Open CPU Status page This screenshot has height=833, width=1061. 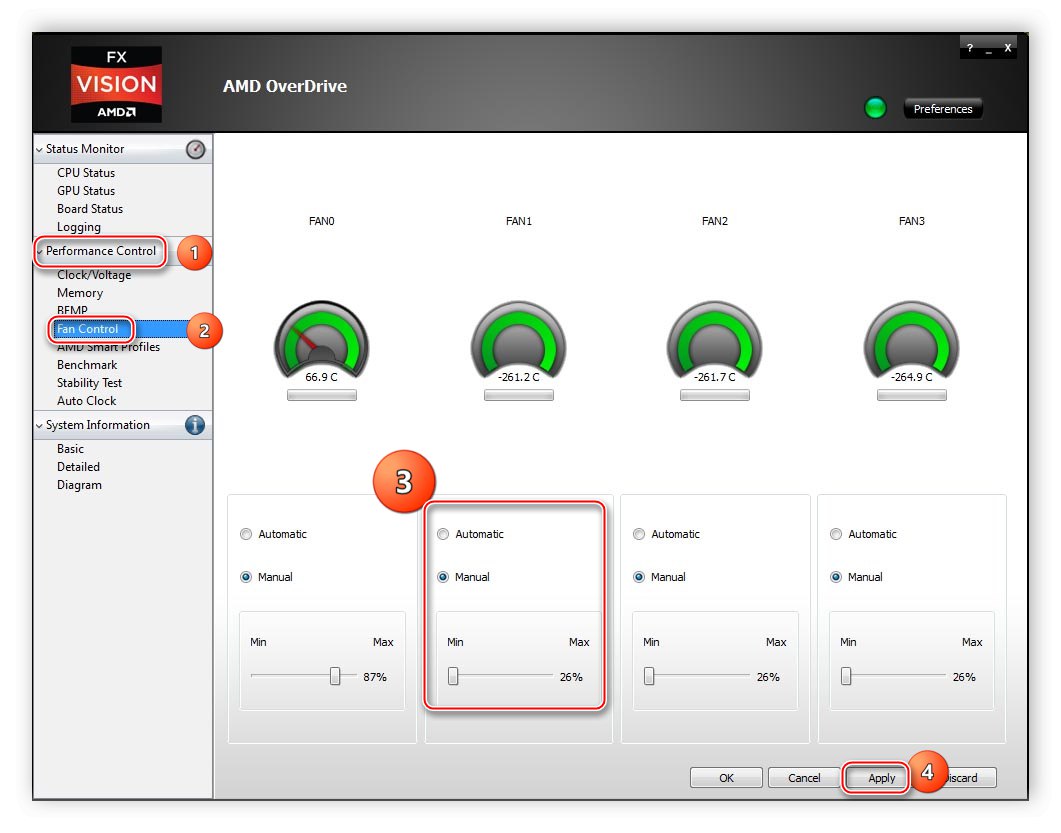[x=86, y=173]
